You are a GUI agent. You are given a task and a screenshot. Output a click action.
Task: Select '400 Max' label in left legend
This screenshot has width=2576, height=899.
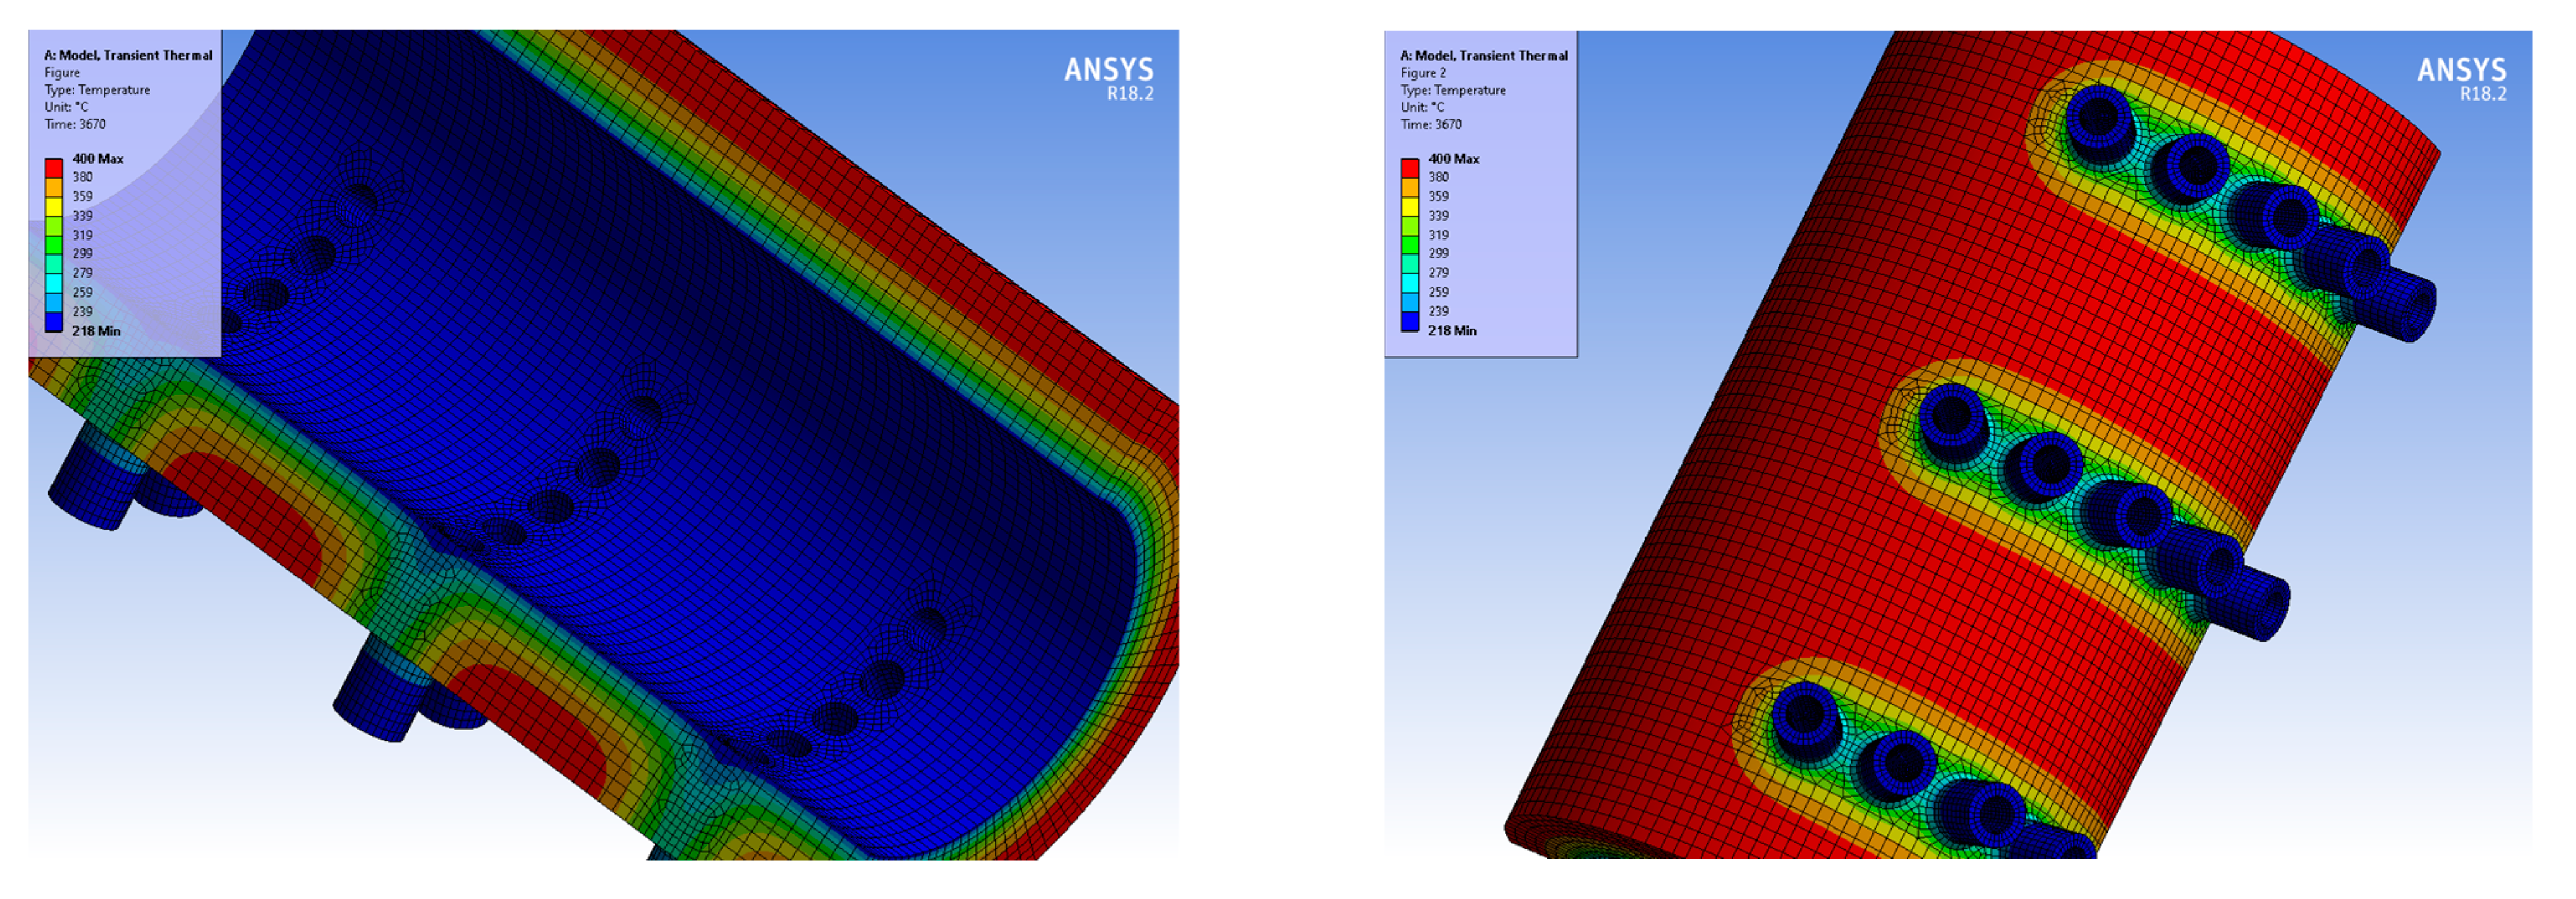click(x=98, y=158)
